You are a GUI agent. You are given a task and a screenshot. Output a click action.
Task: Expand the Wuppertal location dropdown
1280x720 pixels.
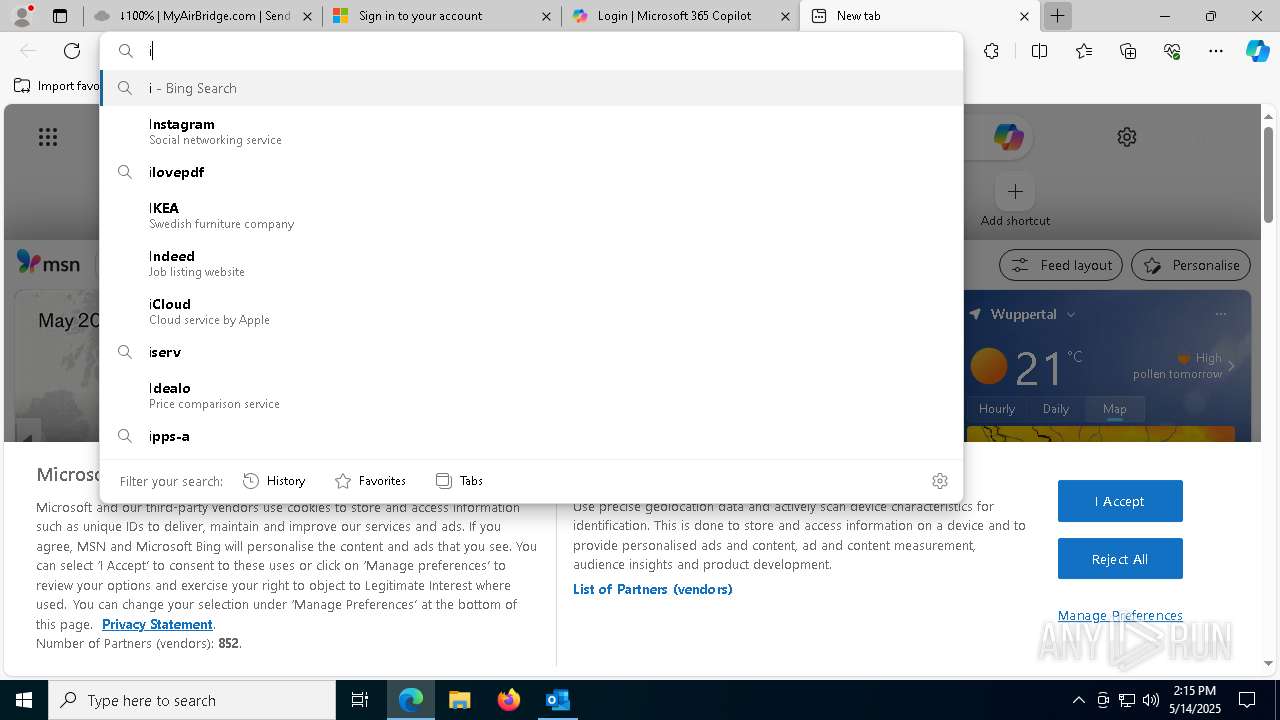(1071, 314)
